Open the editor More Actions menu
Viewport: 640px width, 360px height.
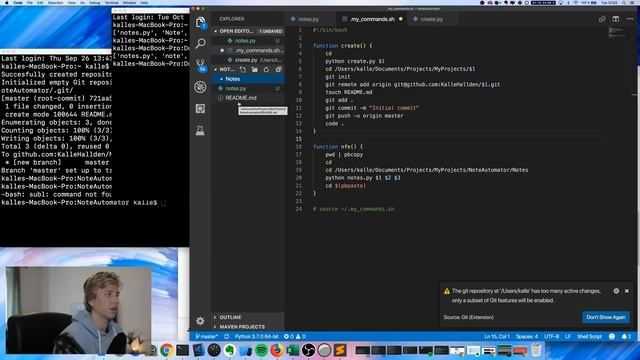coord(630,19)
